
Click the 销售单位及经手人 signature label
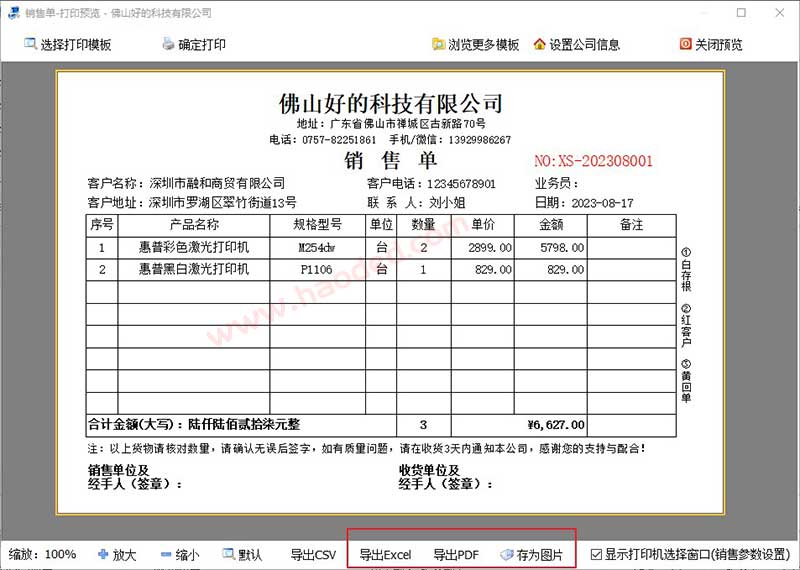pos(135,477)
